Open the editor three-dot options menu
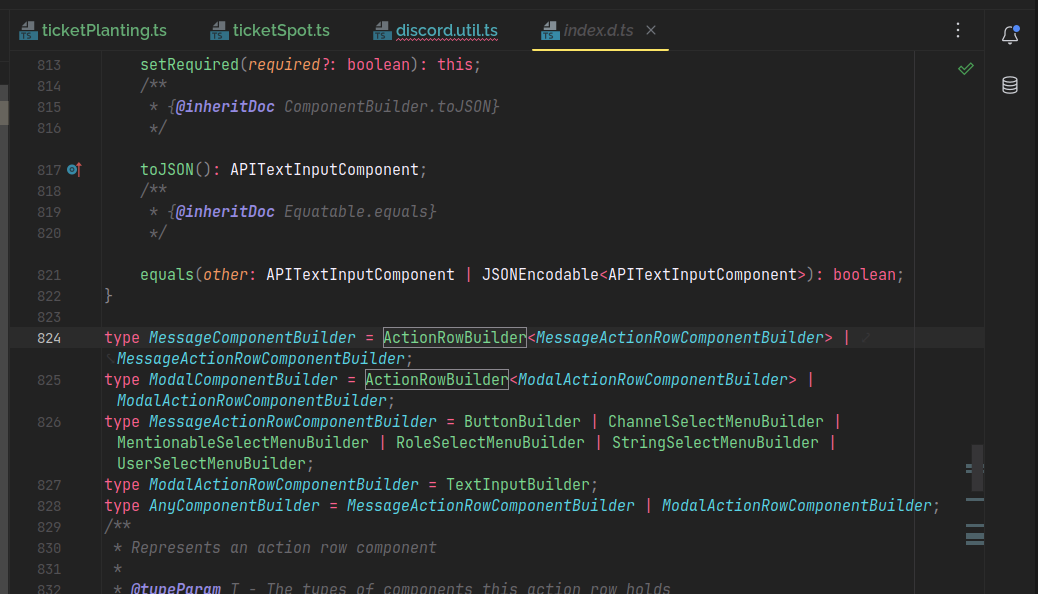This screenshot has width=1038, height=594. pyautogui.click(x=958, y=31)
